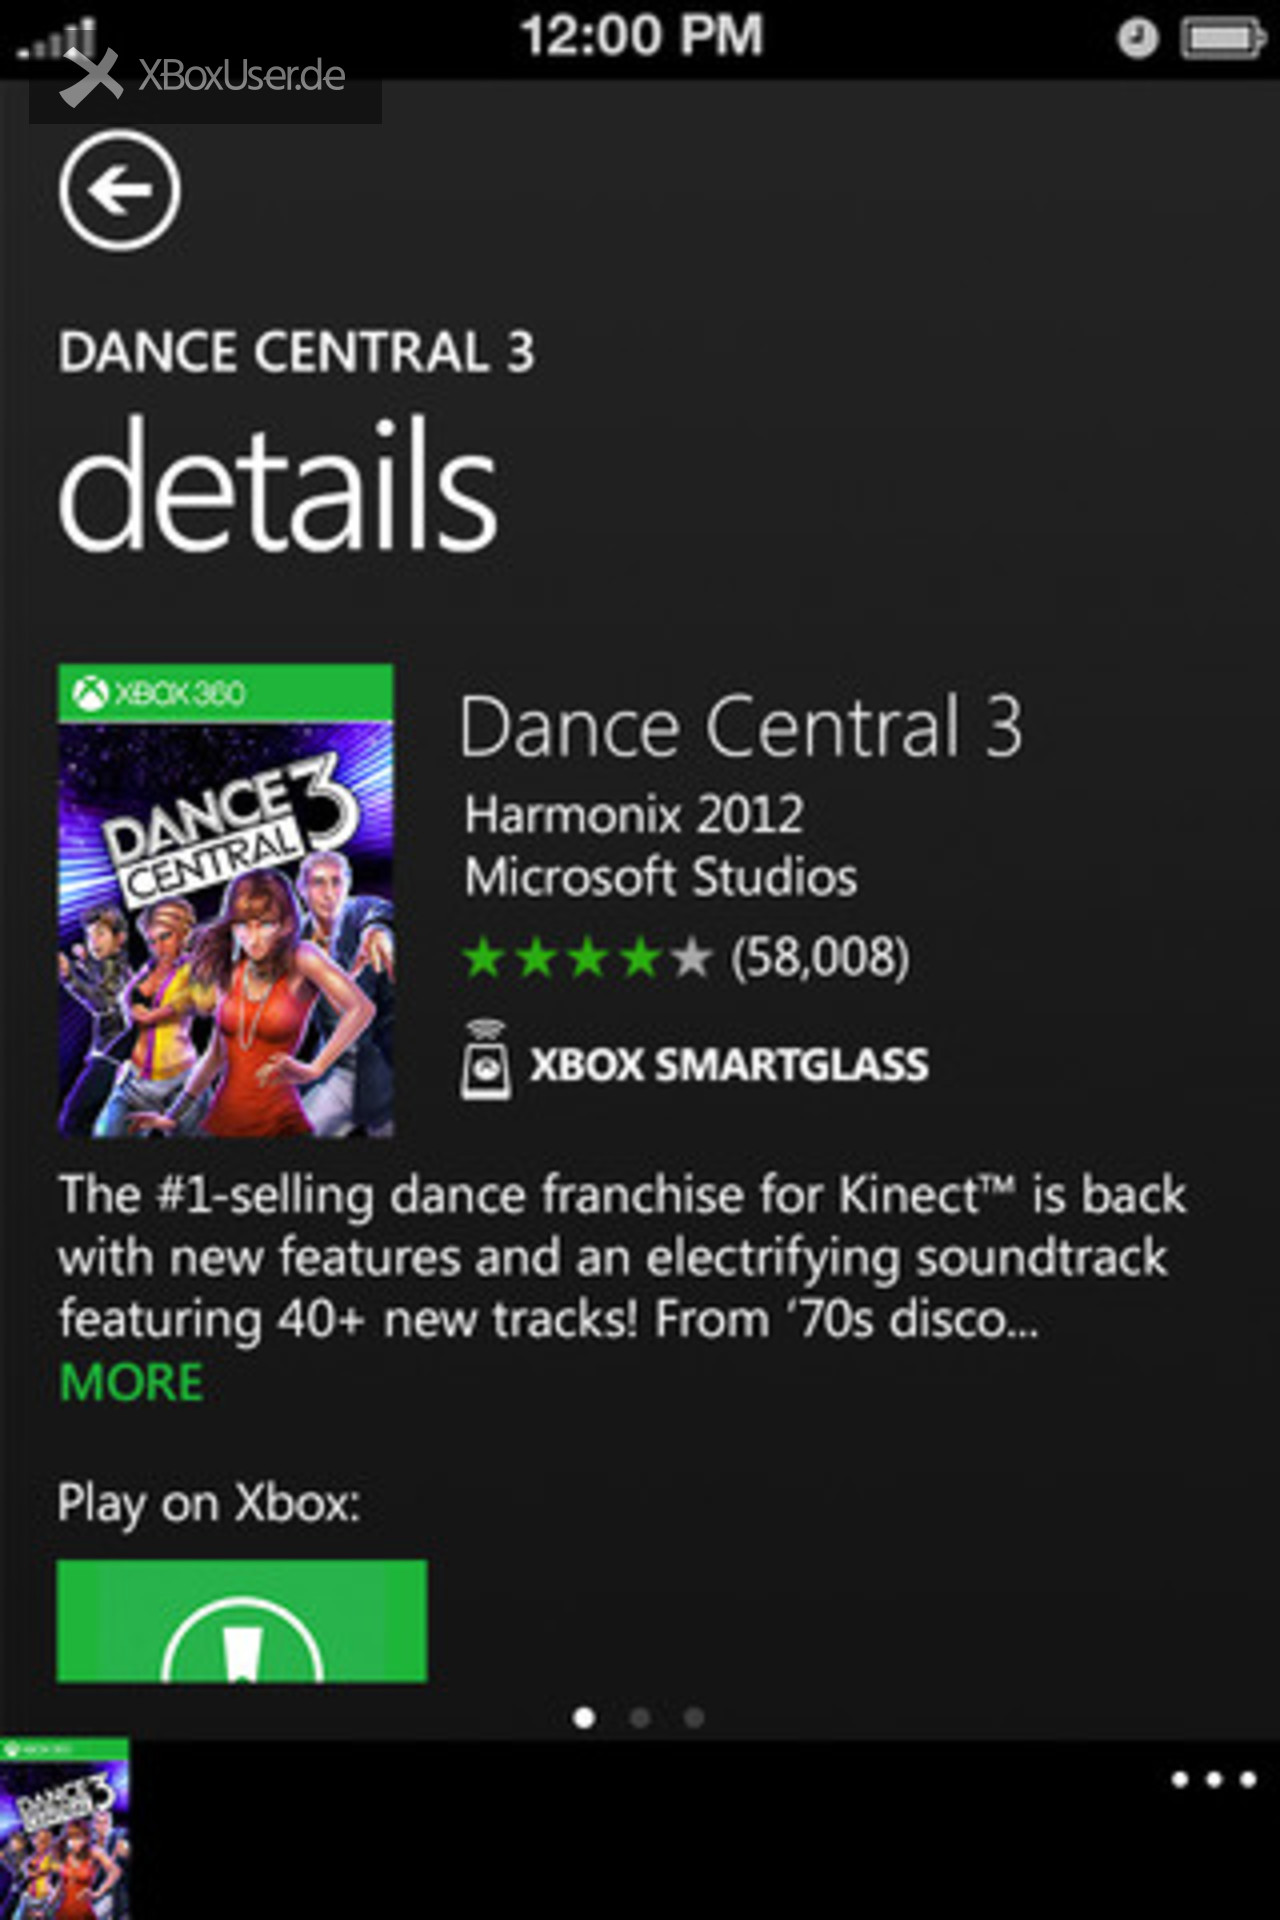Tap the clock icon in status bar
Image resolution: width=1280 pixels, height=1920 pixels.
(1137, 39)
